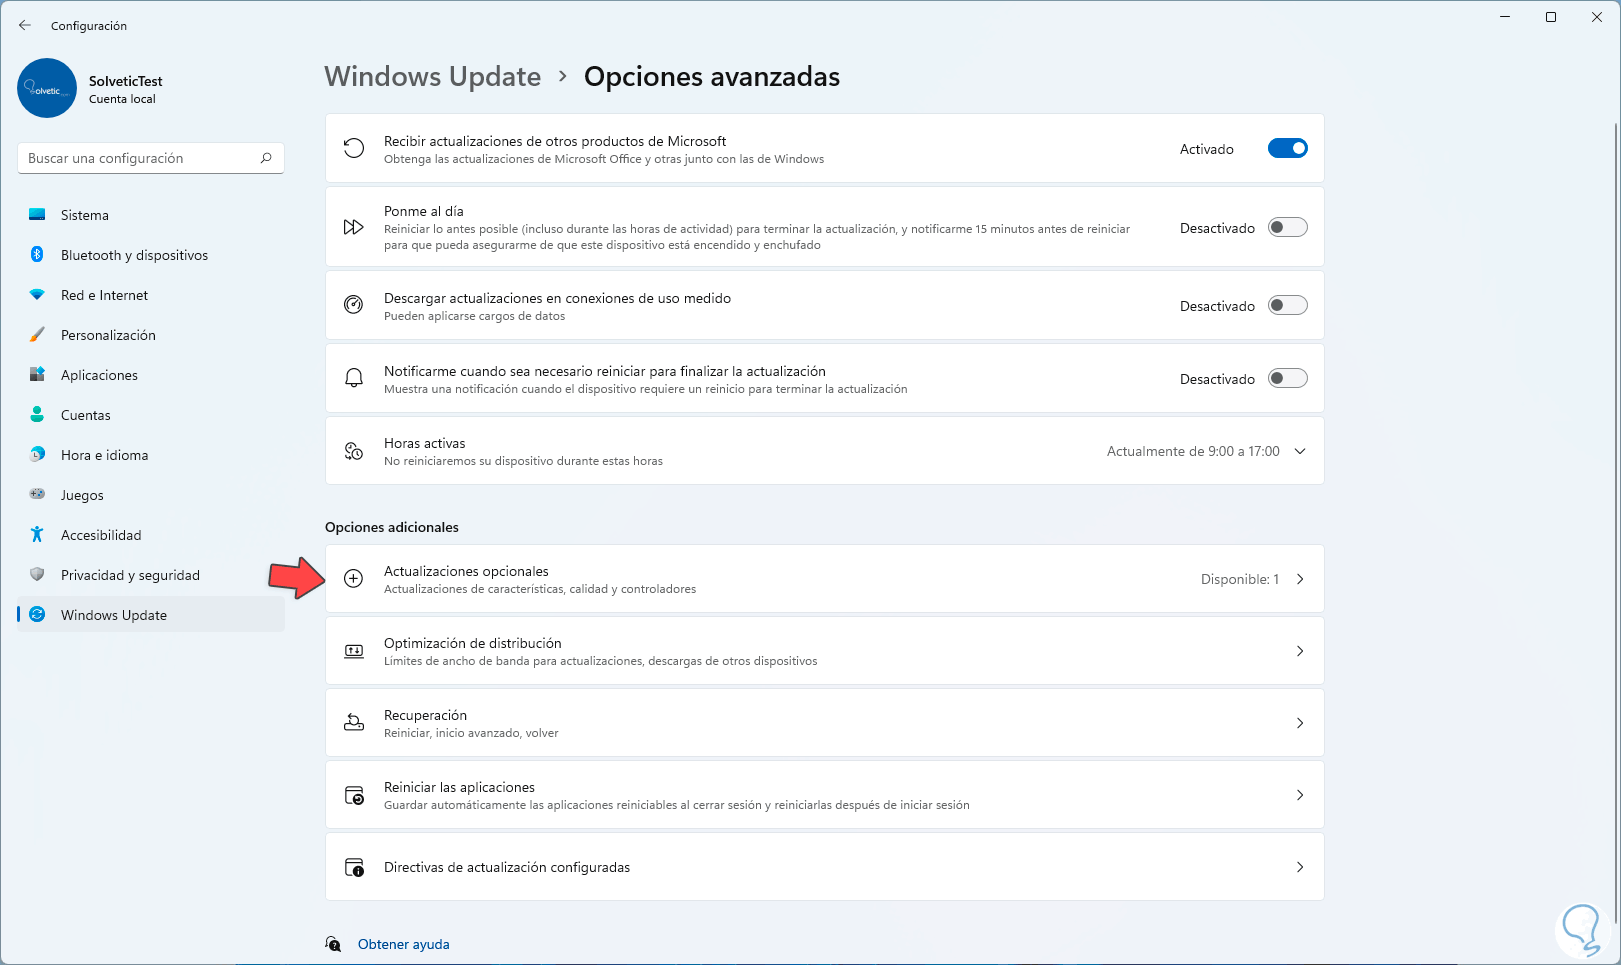Click the SolveticTest account name
The height and width of the screenshot is (965, 1621).
point(125,81)
